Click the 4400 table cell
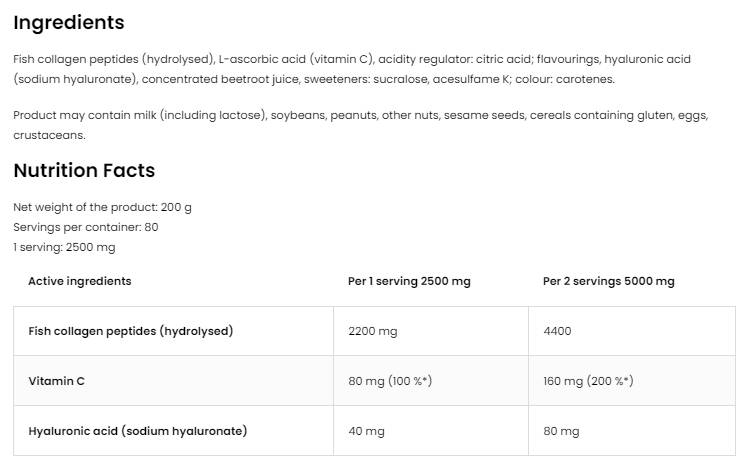This screenshot has height=472, width=754. click(x=557, y=331)
